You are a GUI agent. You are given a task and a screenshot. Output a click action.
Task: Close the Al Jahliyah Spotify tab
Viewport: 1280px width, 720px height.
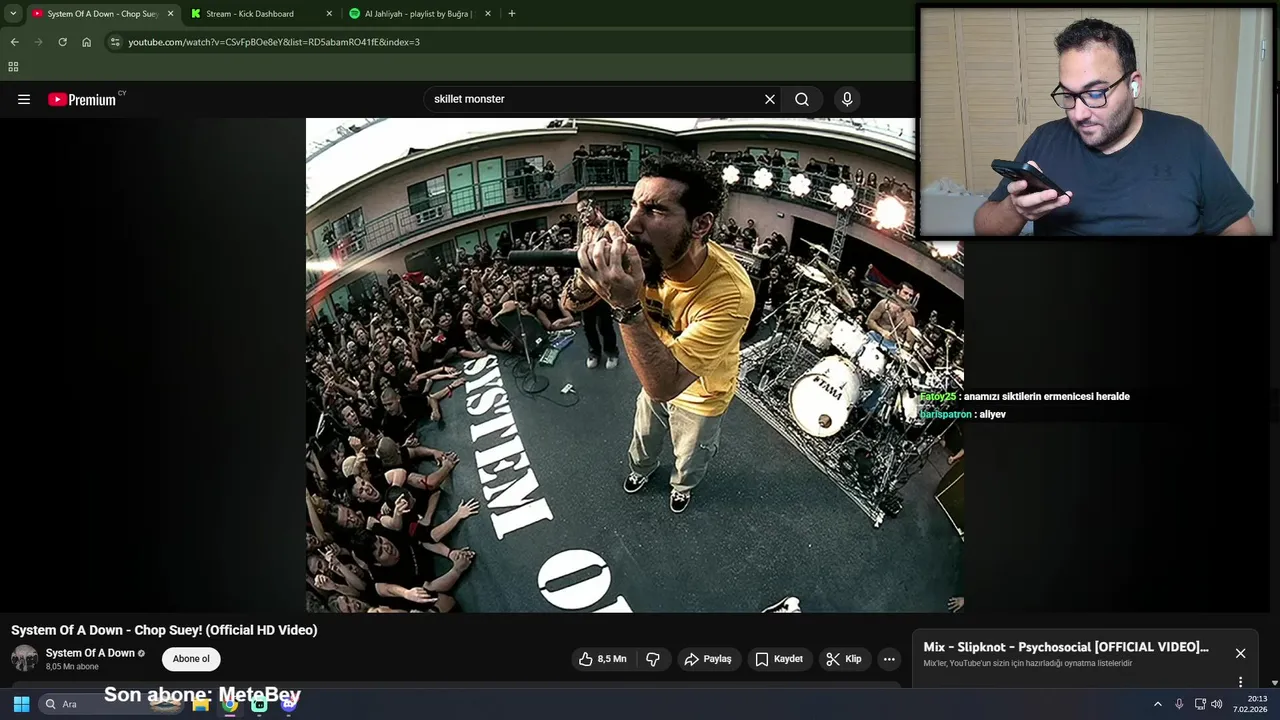click(488, 14)
